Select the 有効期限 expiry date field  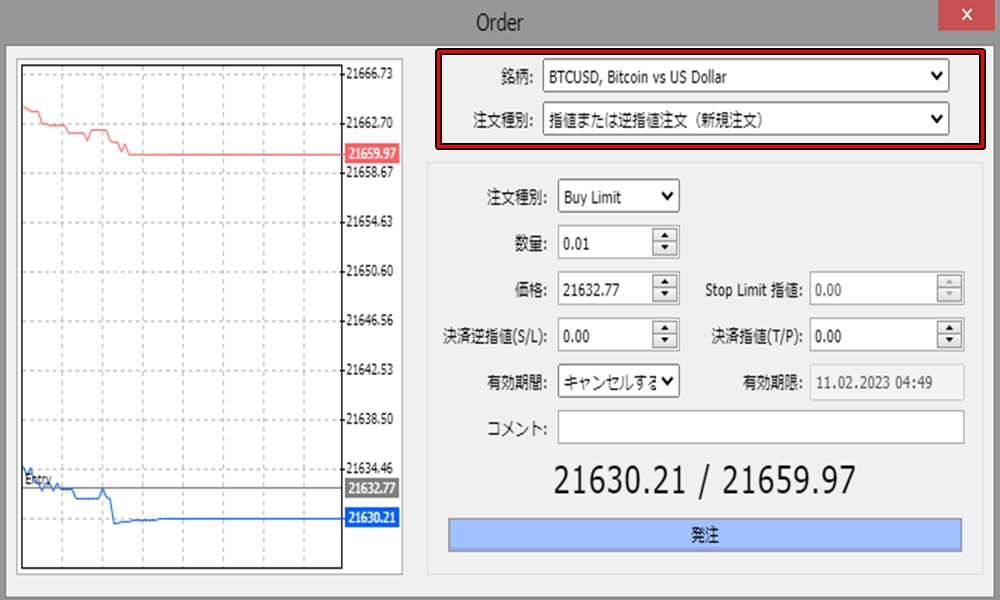[x=885, y=381]
